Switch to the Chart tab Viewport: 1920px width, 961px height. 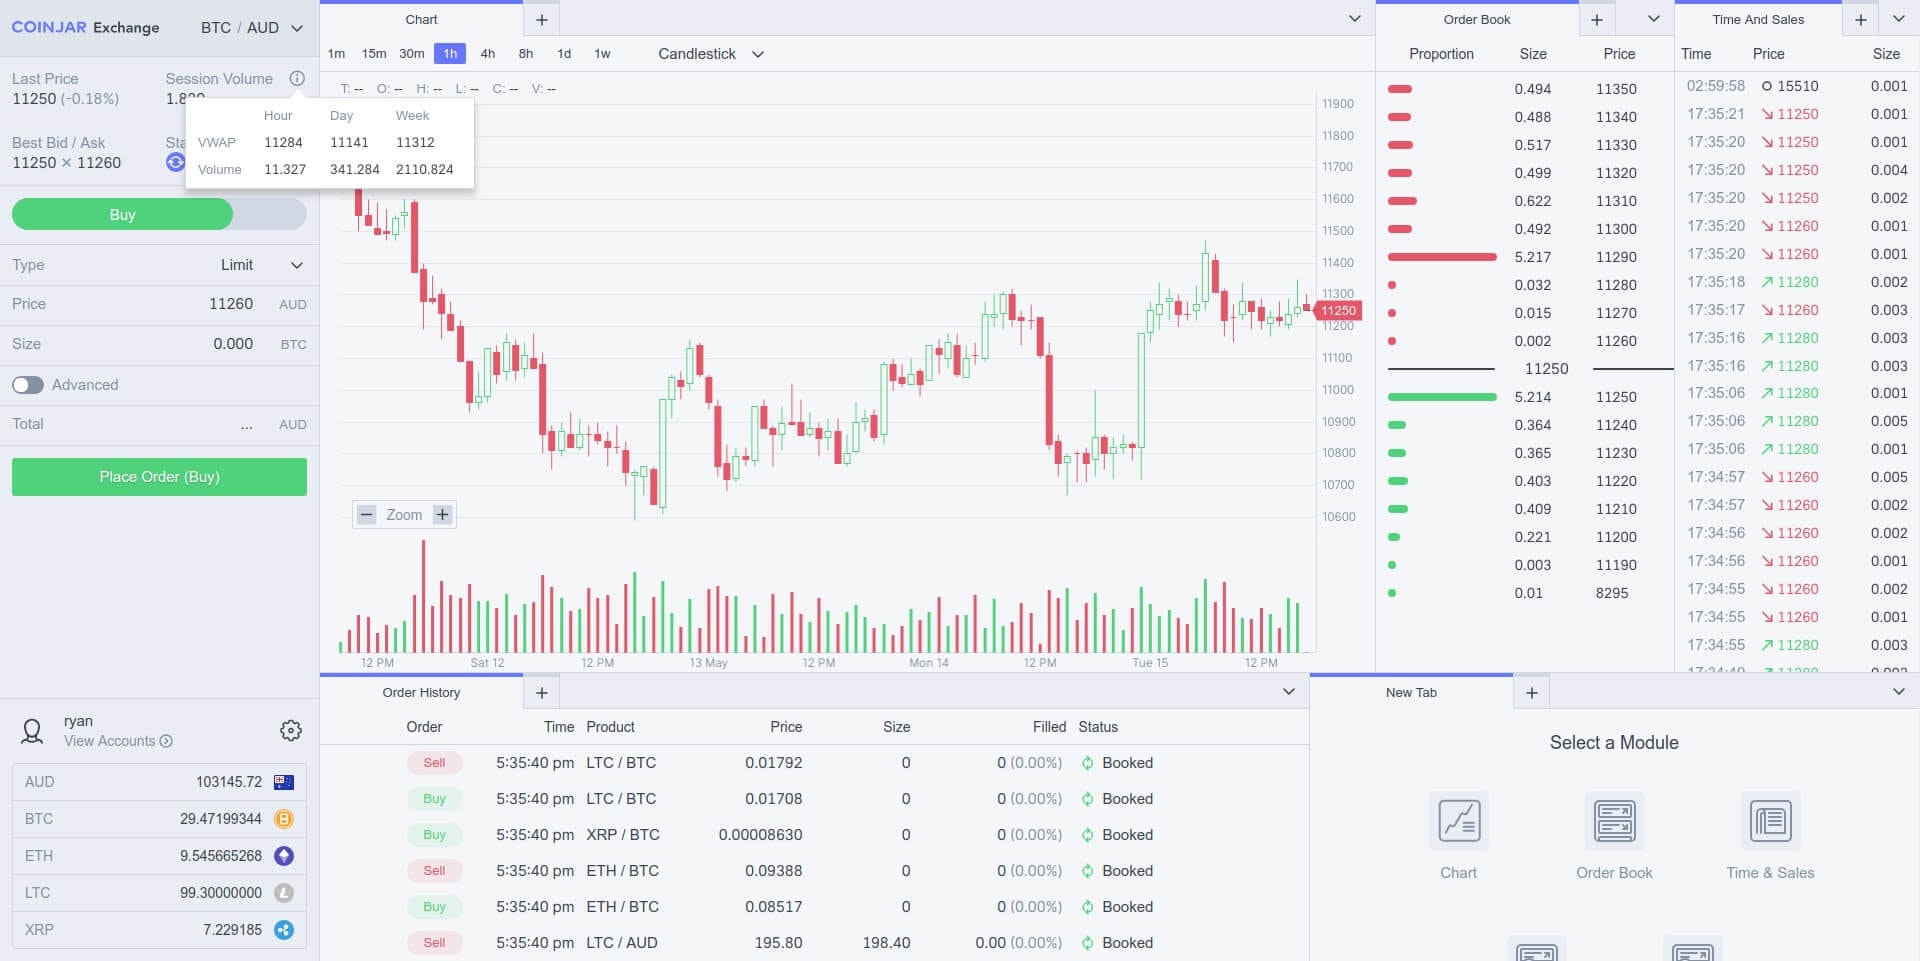coord(421,20)
